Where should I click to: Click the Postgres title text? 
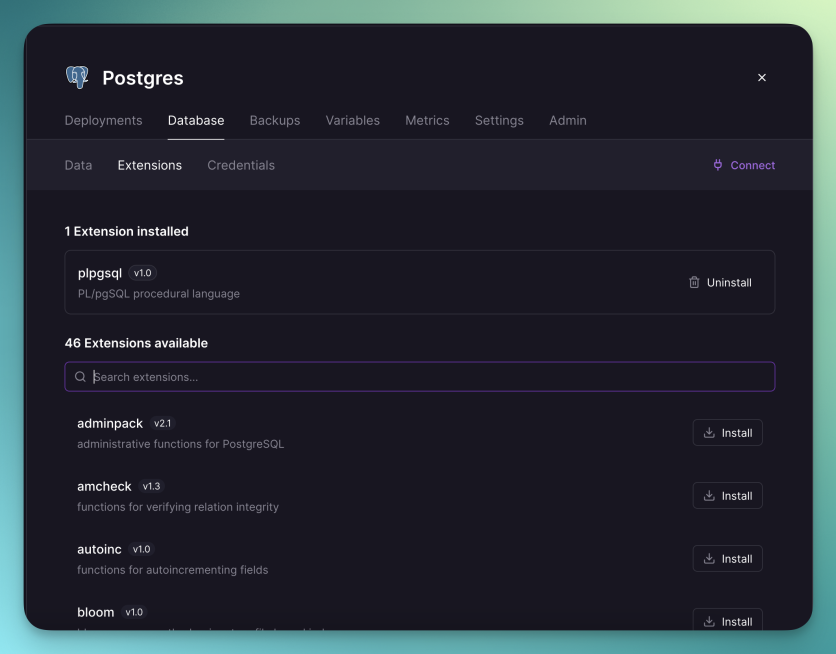click(143, 78)
